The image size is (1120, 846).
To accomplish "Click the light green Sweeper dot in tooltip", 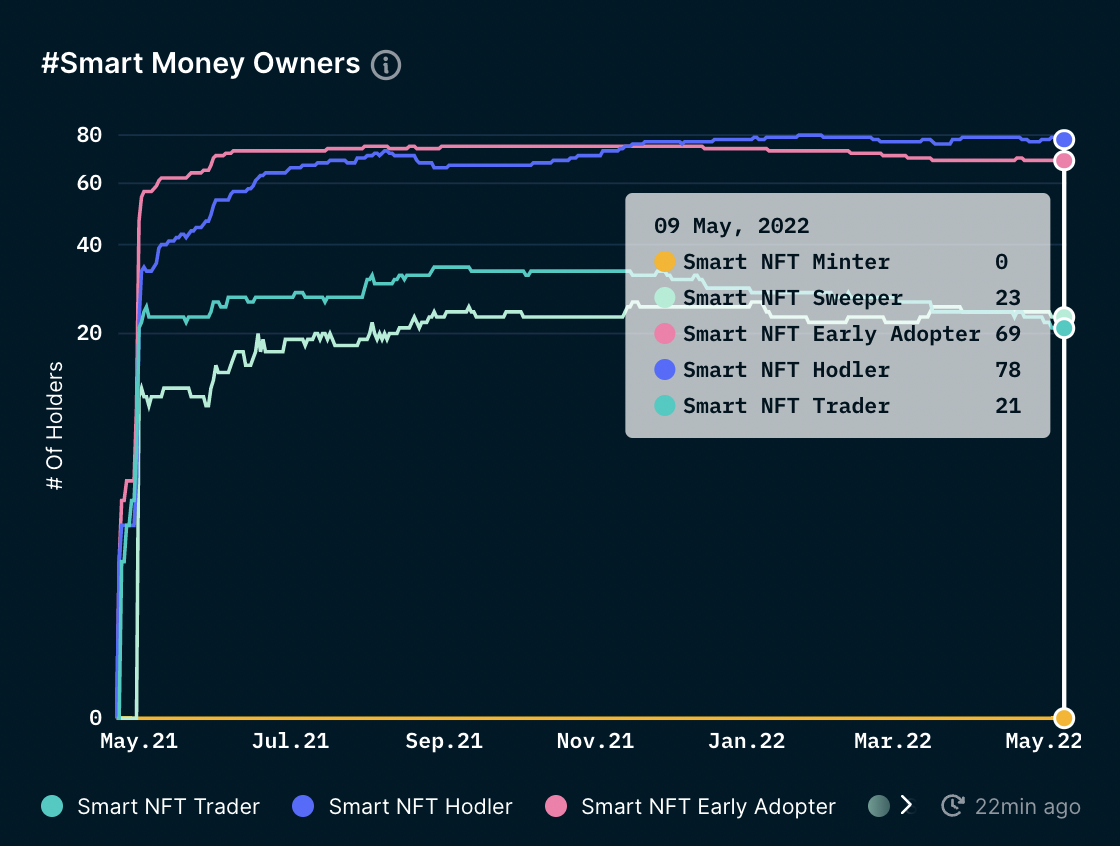I will pyautogui.click(x=665, y=298).
